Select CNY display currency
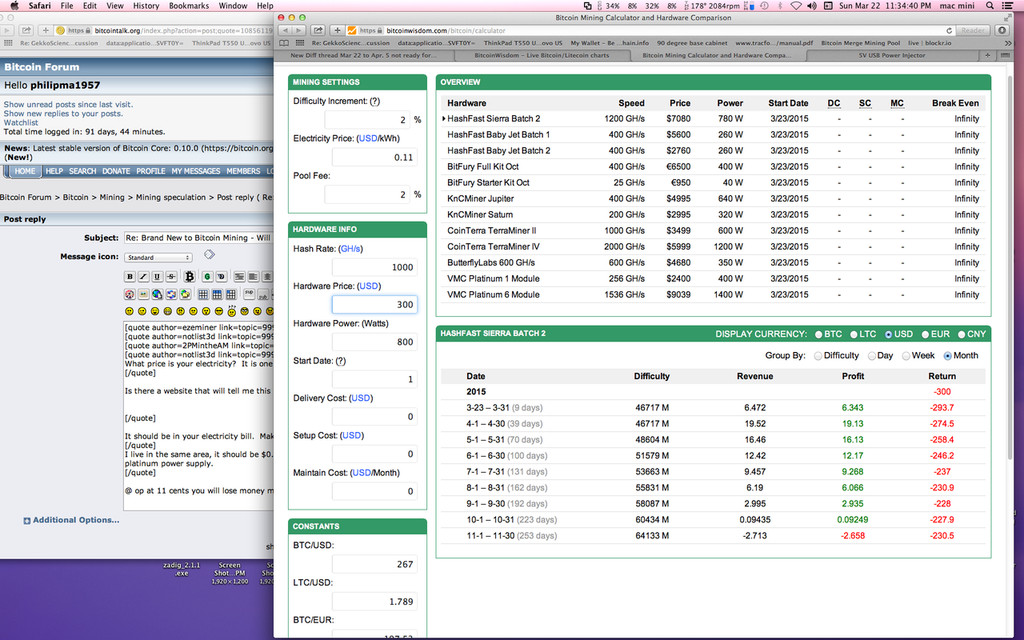Image resolution: width=1024 pixels, height=640 pixels. pos(961,334)
